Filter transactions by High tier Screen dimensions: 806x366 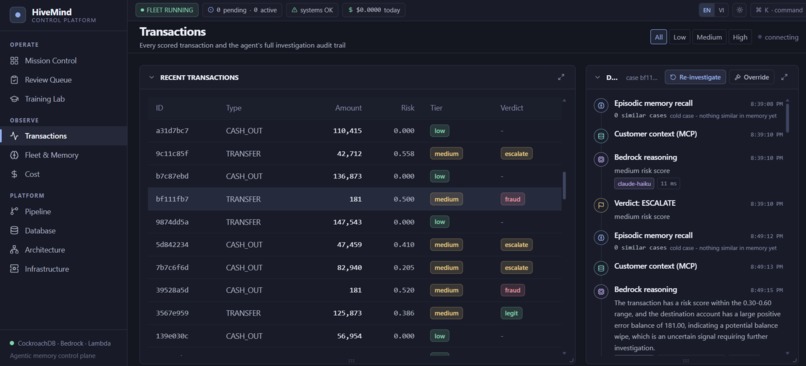pos(740,37)
